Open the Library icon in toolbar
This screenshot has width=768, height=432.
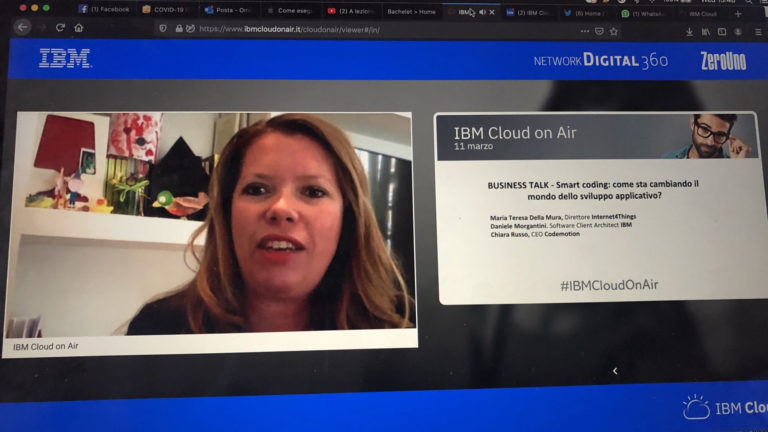point(706,32)
